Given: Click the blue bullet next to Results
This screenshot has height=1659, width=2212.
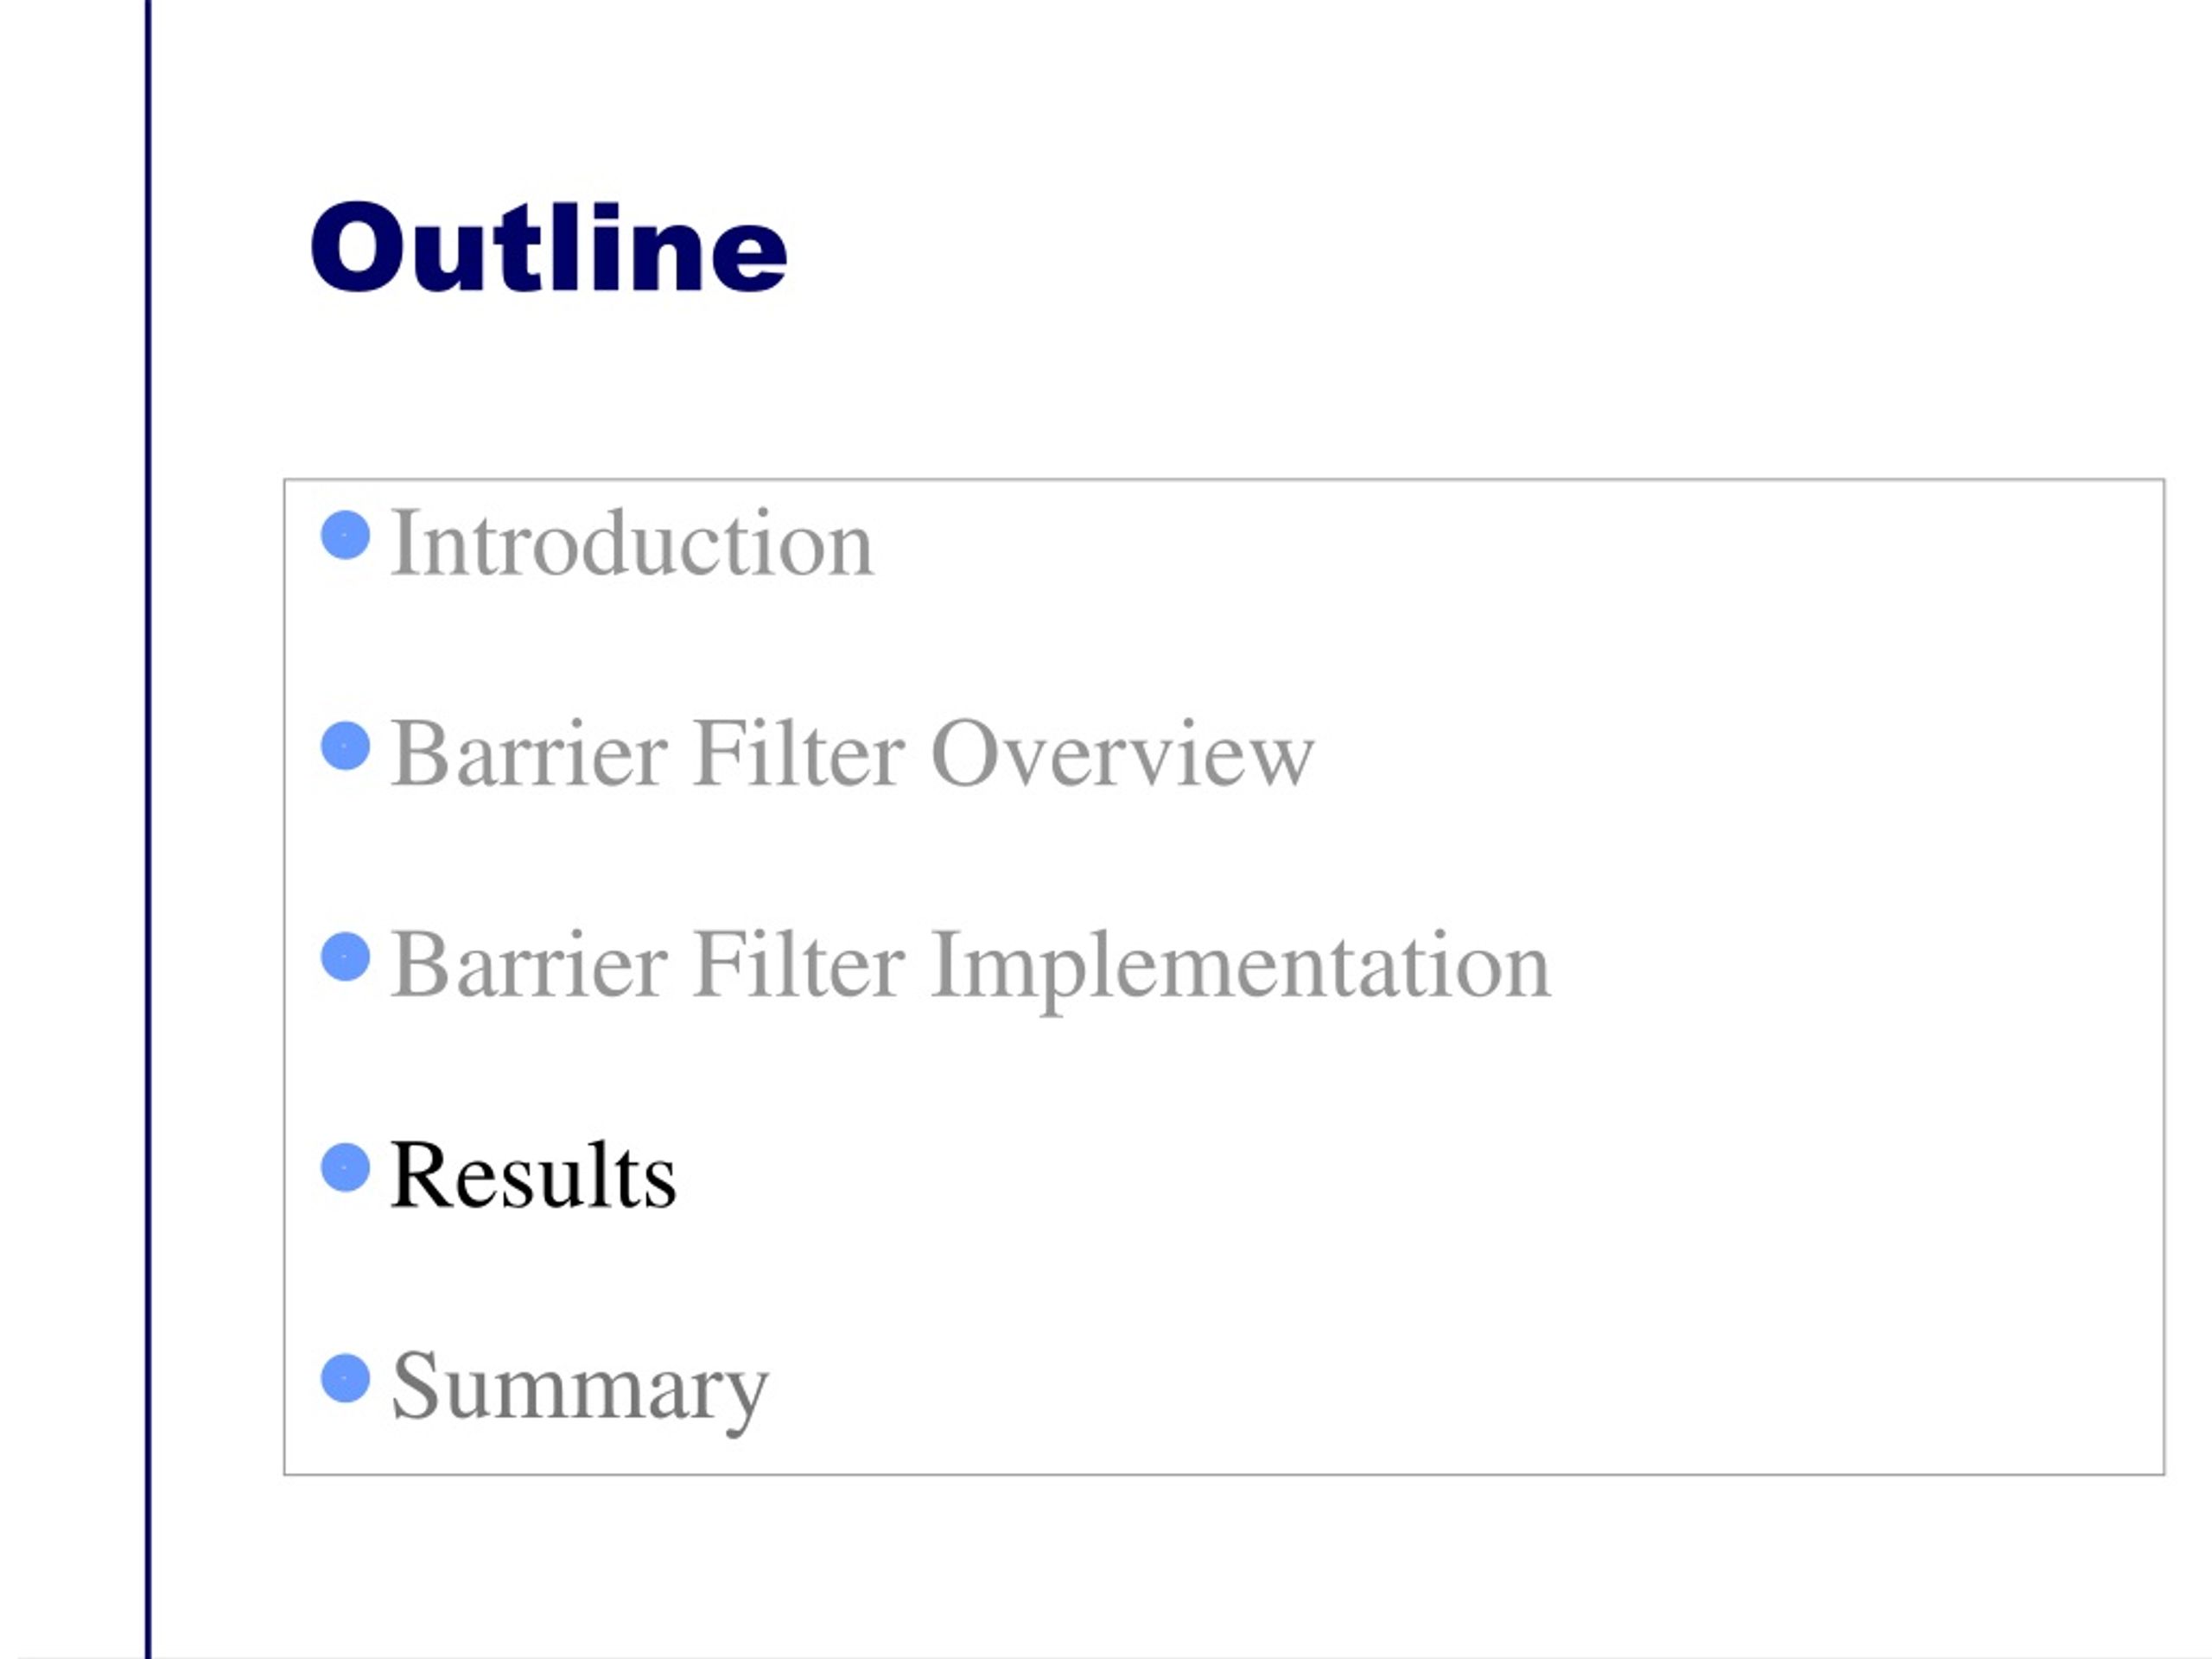Looking at the screenshot, I should pyautogui.click(x=346, y=1168).
